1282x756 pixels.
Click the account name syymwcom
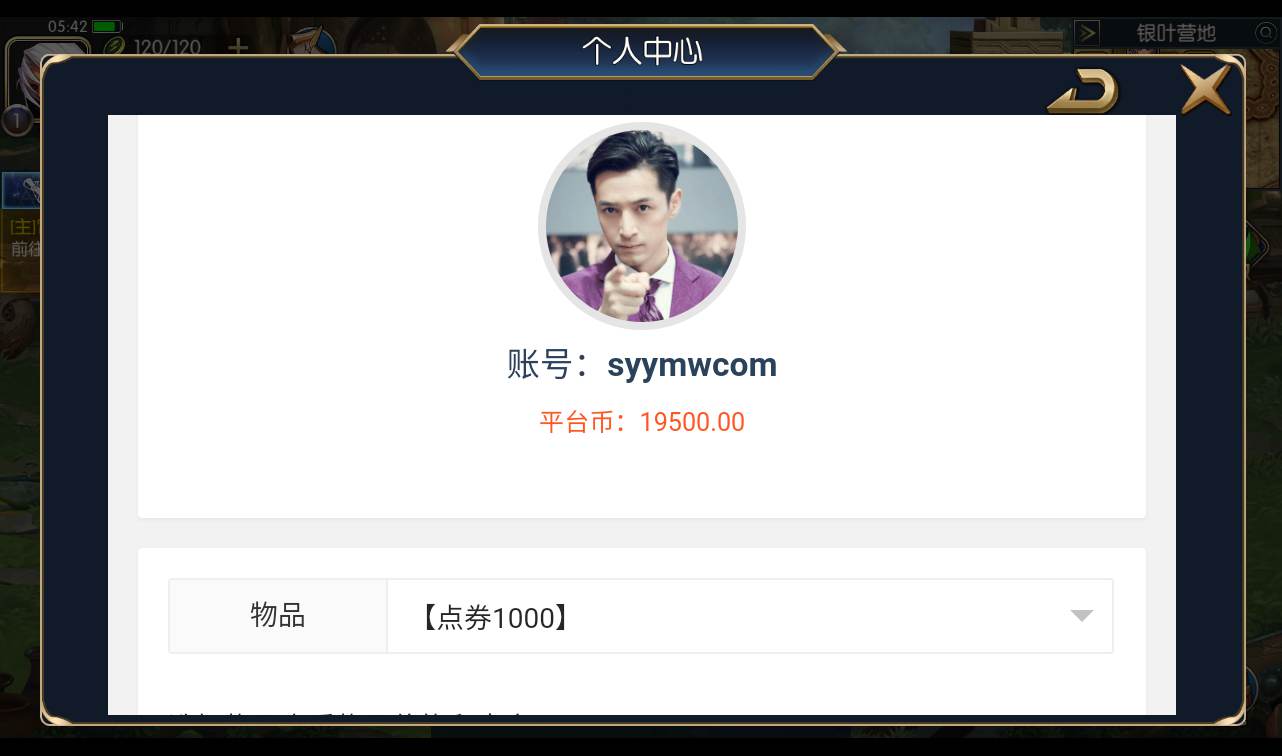(692, 365)
